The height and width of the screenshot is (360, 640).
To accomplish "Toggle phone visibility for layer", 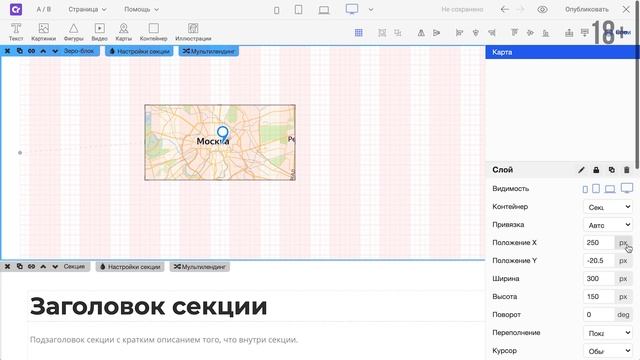I will 585,189.
